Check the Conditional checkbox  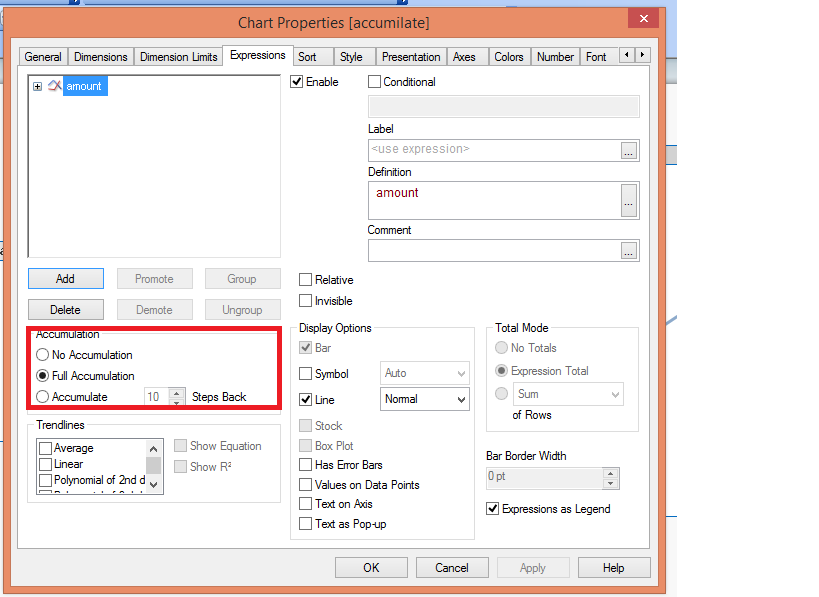click(374, 82)
